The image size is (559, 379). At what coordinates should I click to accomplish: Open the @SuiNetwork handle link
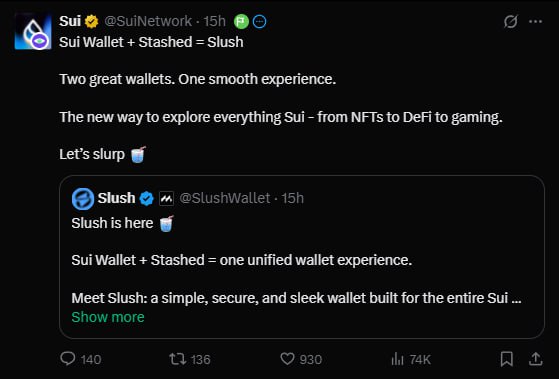point(148,21)
